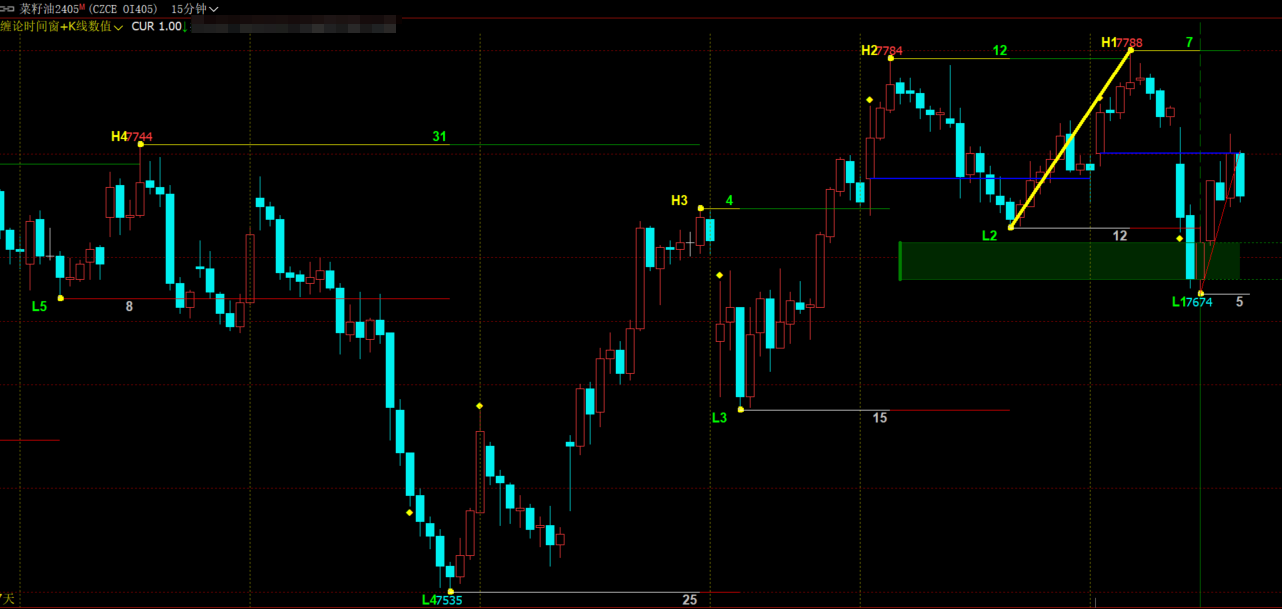Click the gray number 25 beside L4

coord(690,600)
